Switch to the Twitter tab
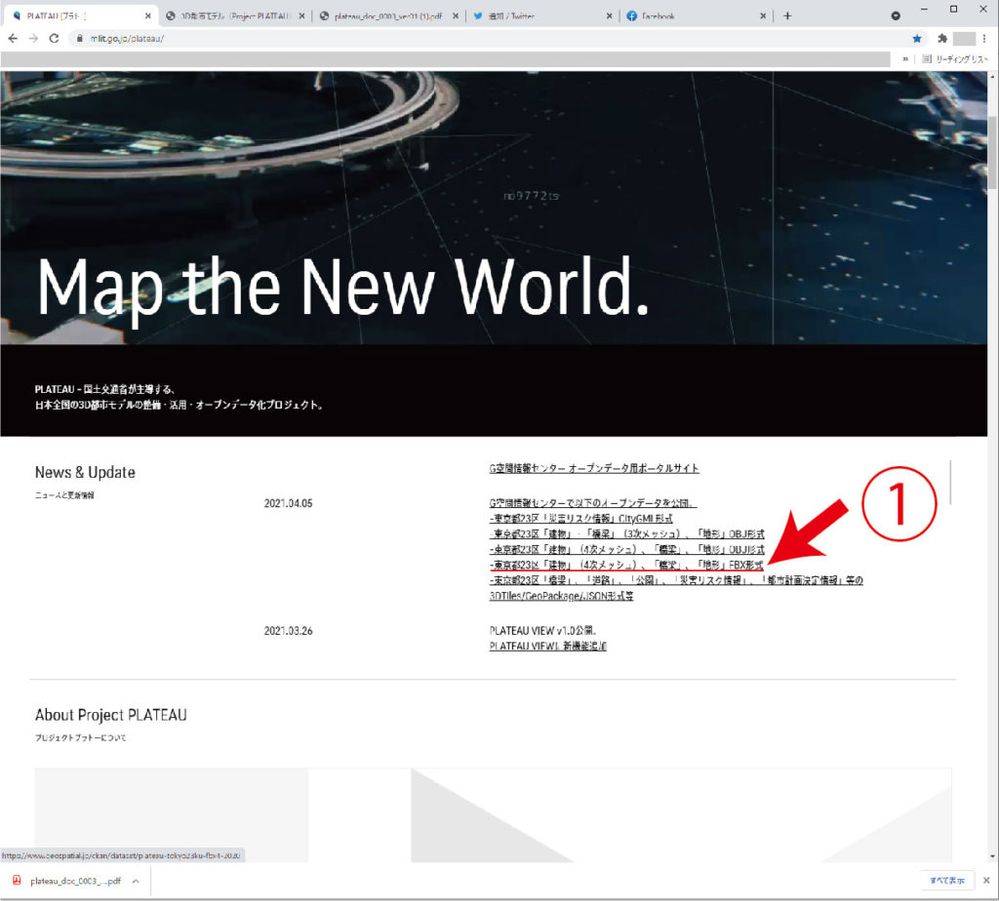 pos(542,16)
